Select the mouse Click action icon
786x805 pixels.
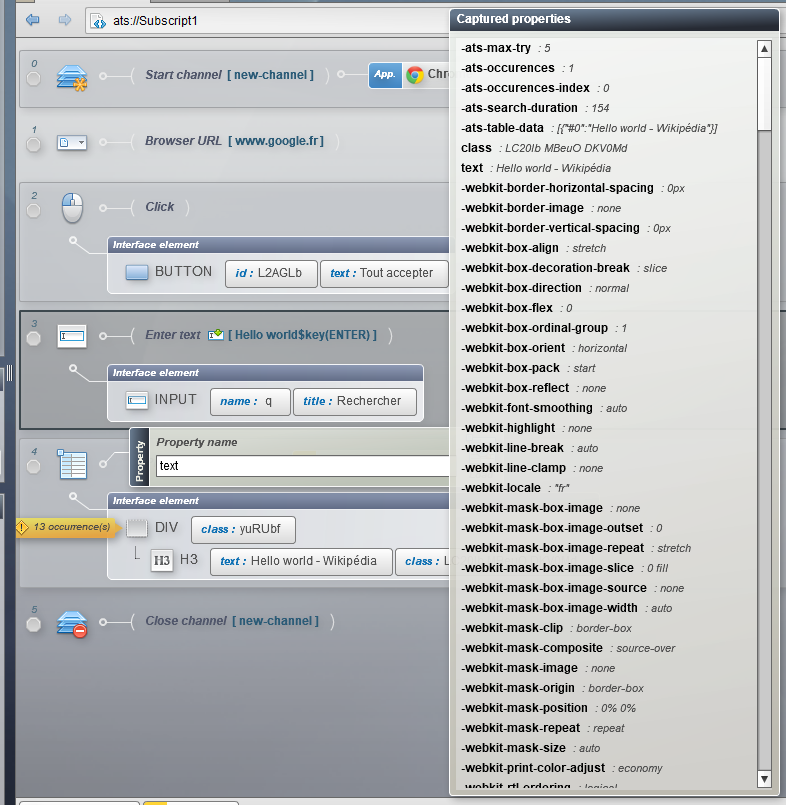[72, 208]
